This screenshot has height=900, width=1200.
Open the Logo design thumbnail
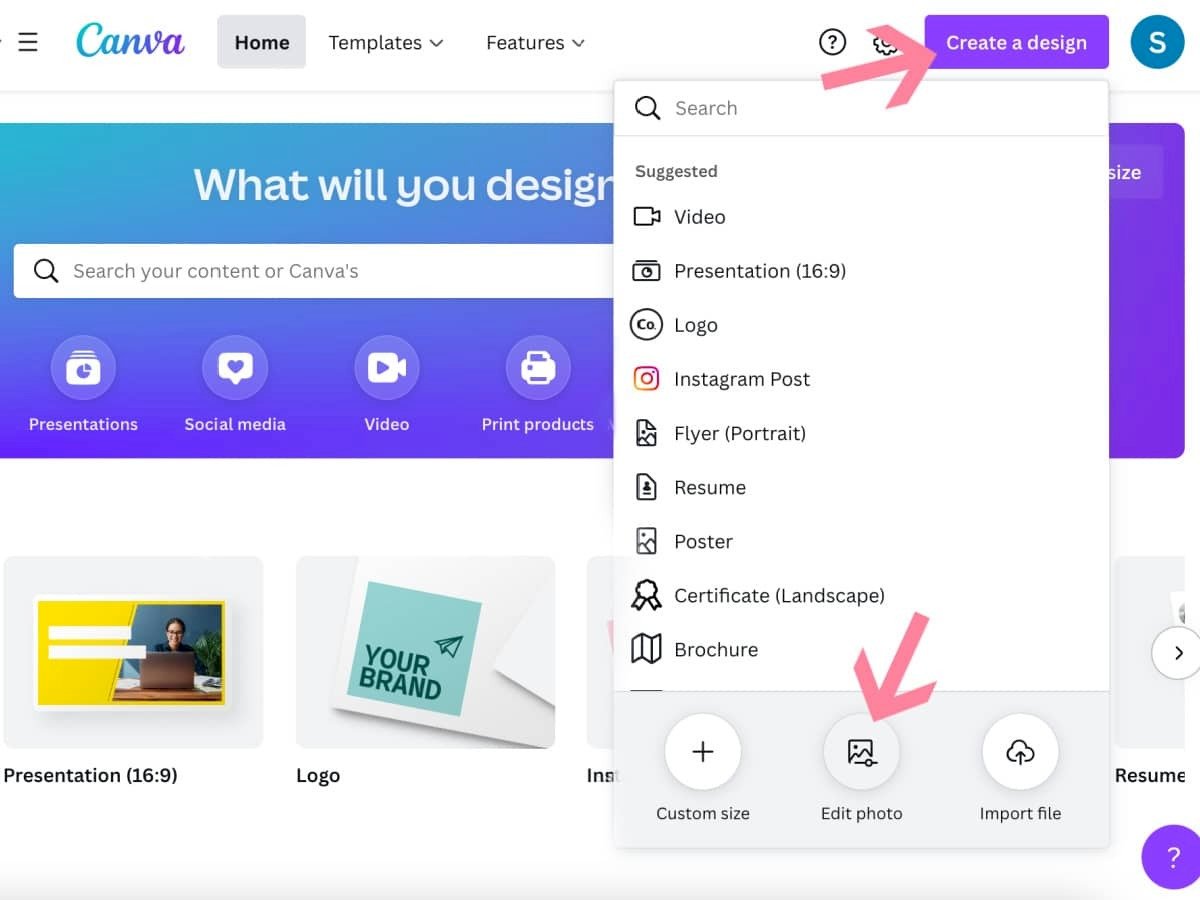(x=425, y=653)
